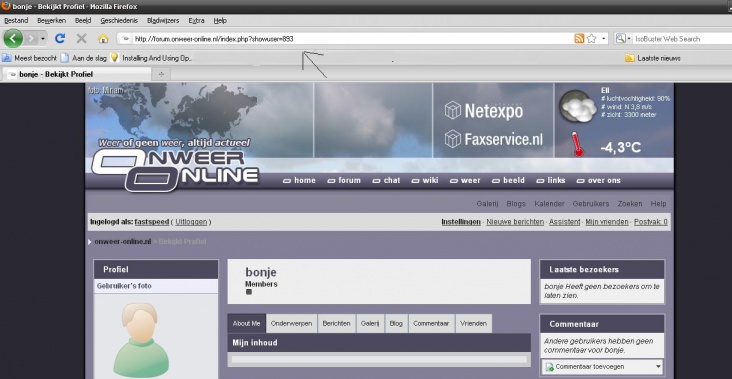
Task: Switch to the Berichten profile tab
Action: pyautogui.click(x=336, y=323)
